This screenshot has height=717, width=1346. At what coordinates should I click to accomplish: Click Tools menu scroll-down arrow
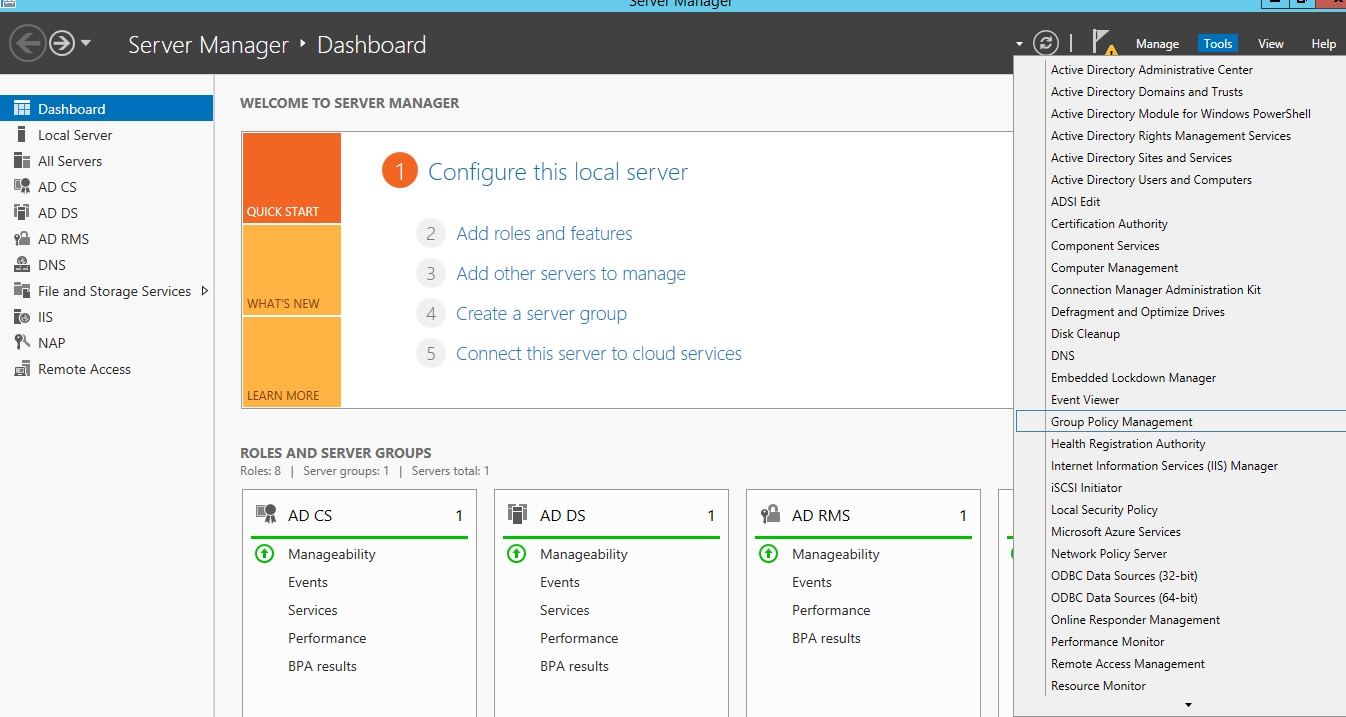1188,705
